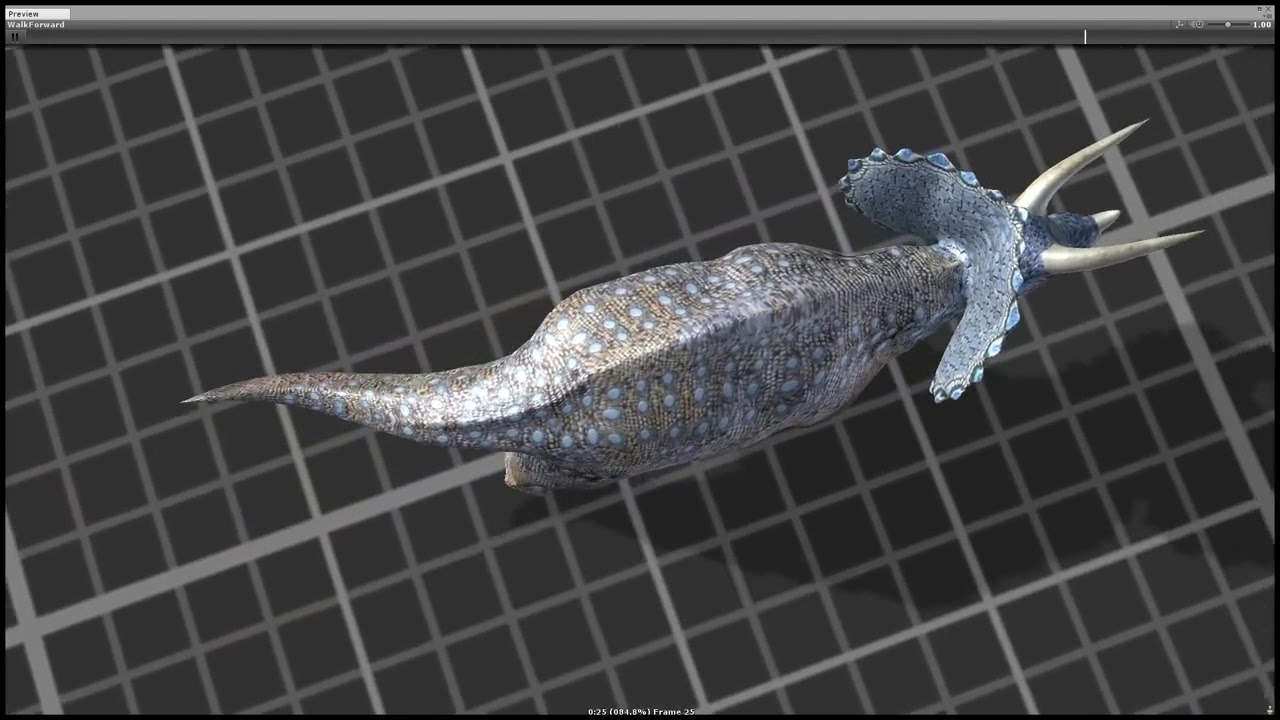Adjust the playback speed slider handle
Viewport: 1280px width, 720px height.
(x=1228, y=25)
